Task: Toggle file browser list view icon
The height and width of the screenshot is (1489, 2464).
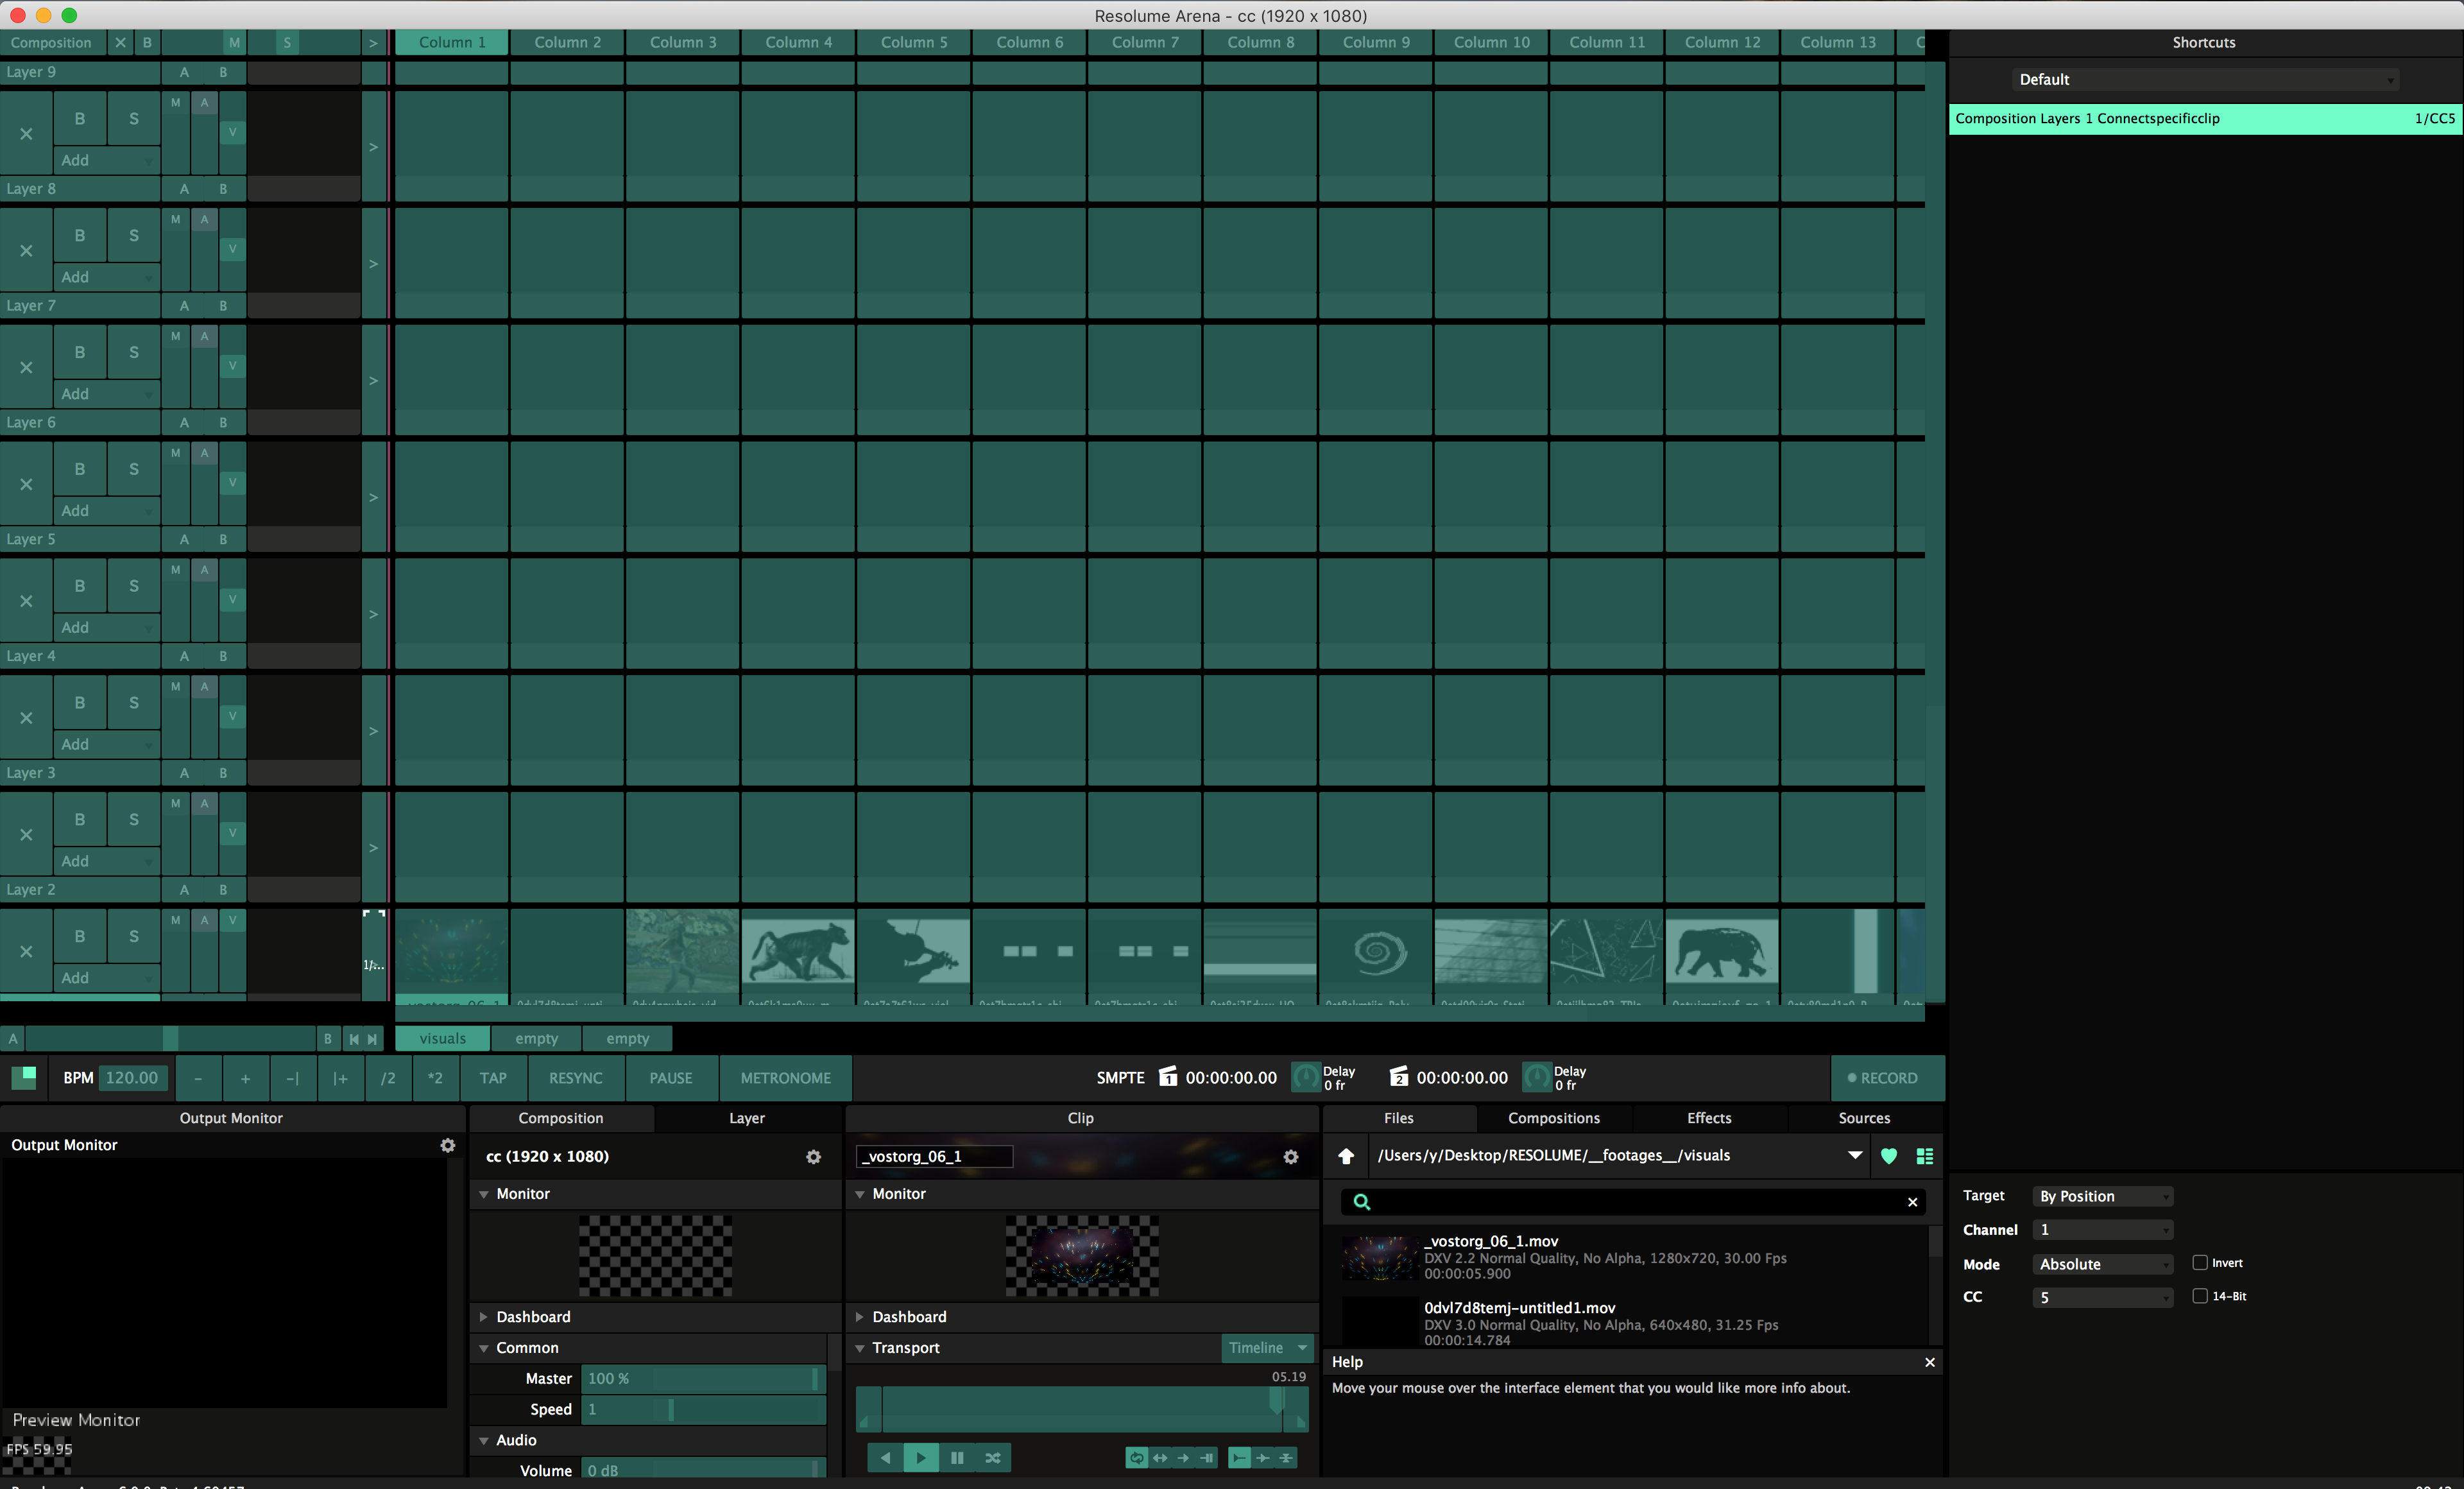Action: click(x=1924, y=1156)
